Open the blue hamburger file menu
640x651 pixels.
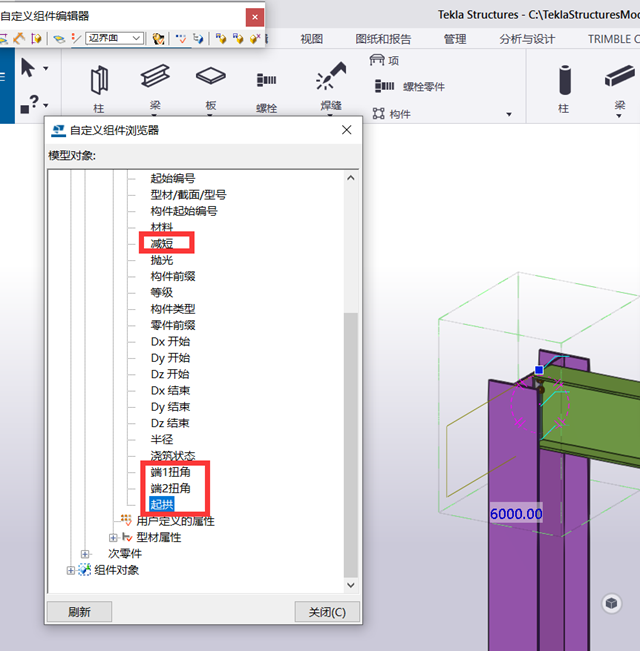pos(3,76)
